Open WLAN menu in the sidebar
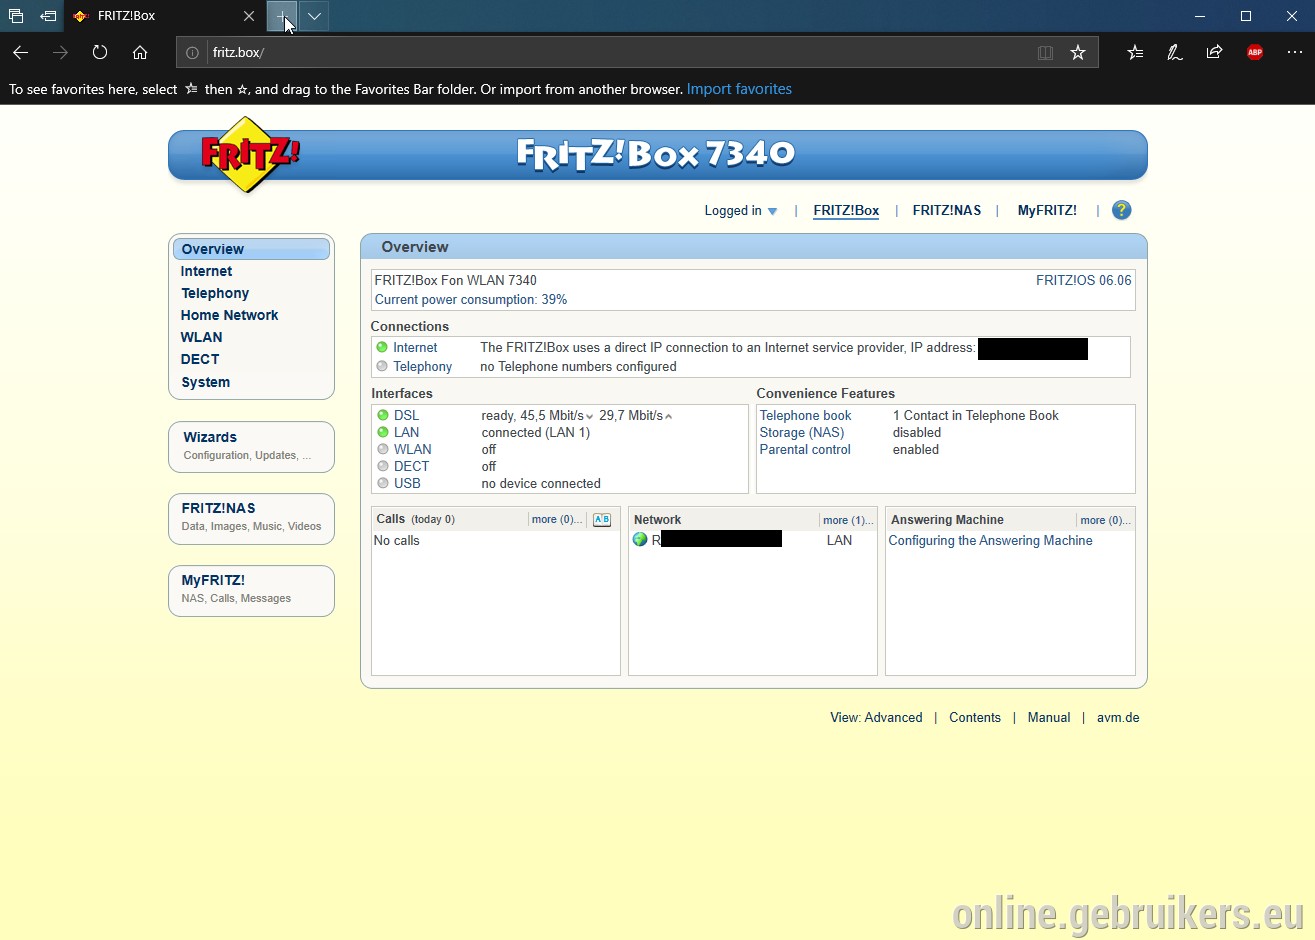 click(201, 337)
